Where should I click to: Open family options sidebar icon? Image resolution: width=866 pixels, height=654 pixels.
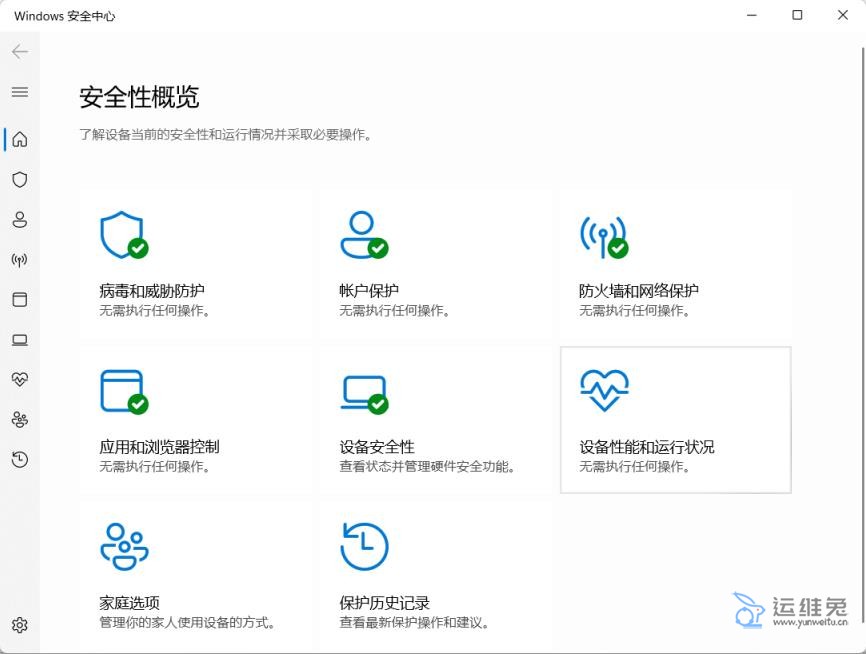click(x=19, y=420)
